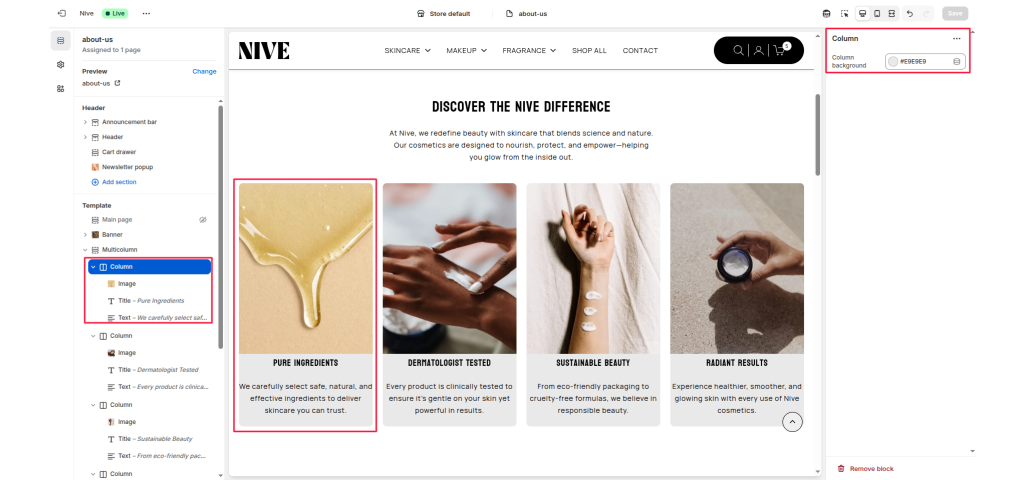
Task: Click the exit editor icon
Action: pyautogui.click(x=61, y=13)
